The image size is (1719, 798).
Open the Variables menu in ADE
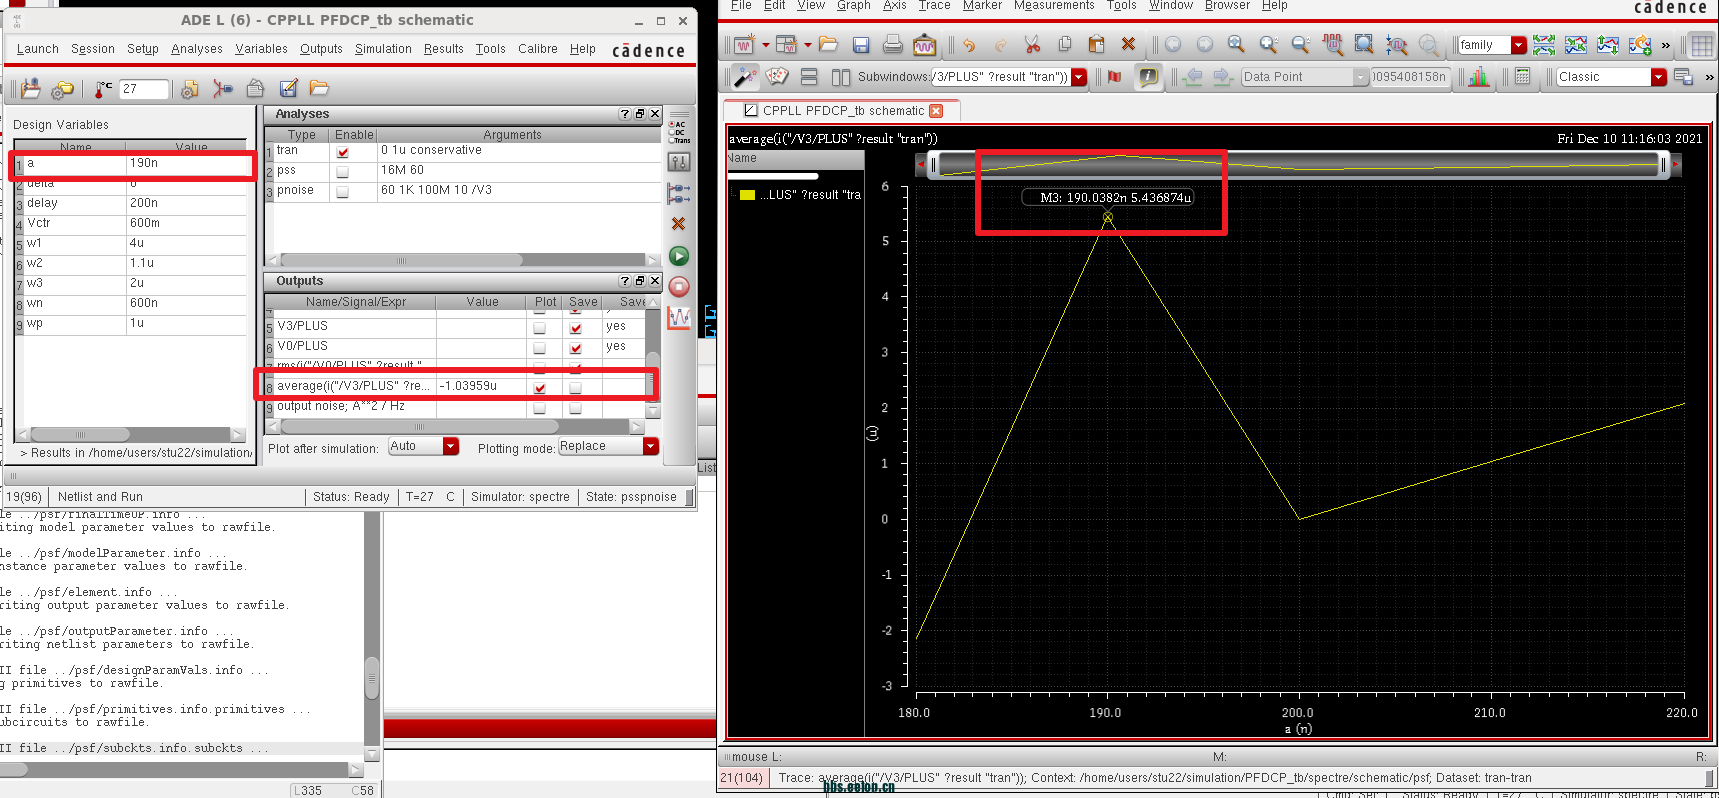pos(261,49)
